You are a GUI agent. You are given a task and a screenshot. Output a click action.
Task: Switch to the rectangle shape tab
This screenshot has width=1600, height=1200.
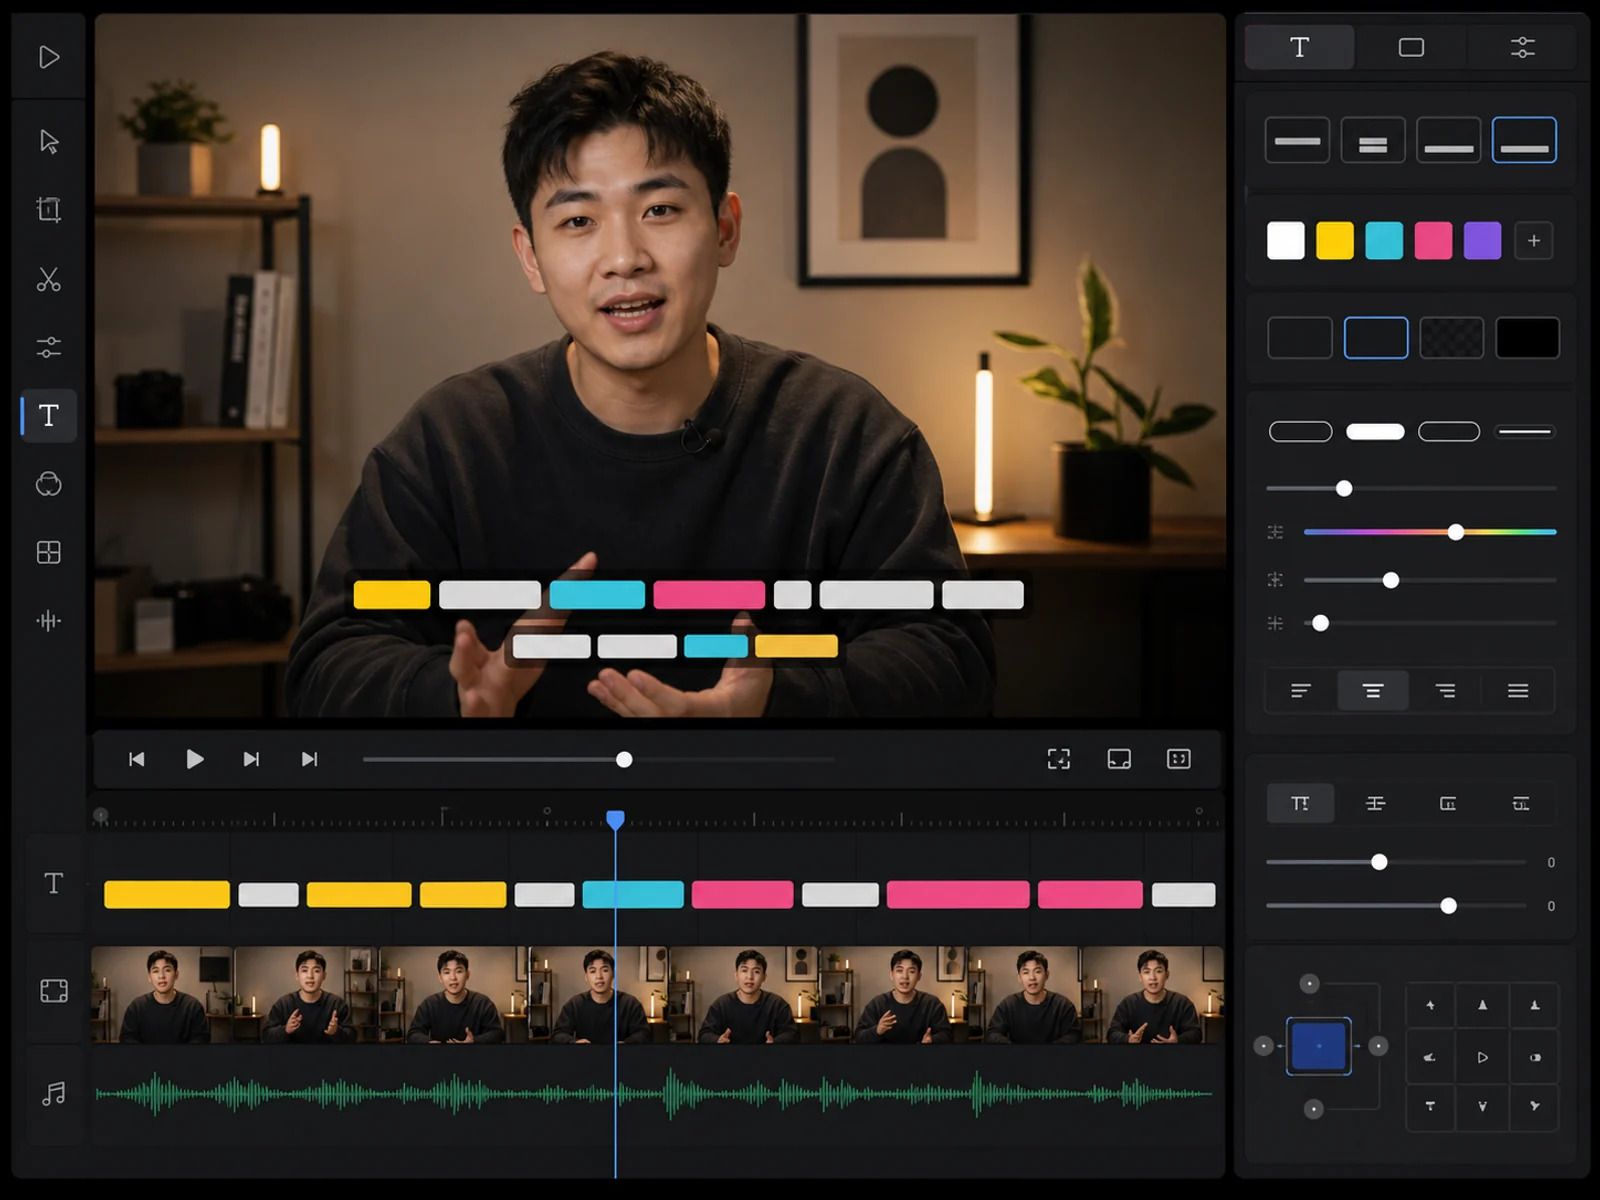tap(1411, 47)
